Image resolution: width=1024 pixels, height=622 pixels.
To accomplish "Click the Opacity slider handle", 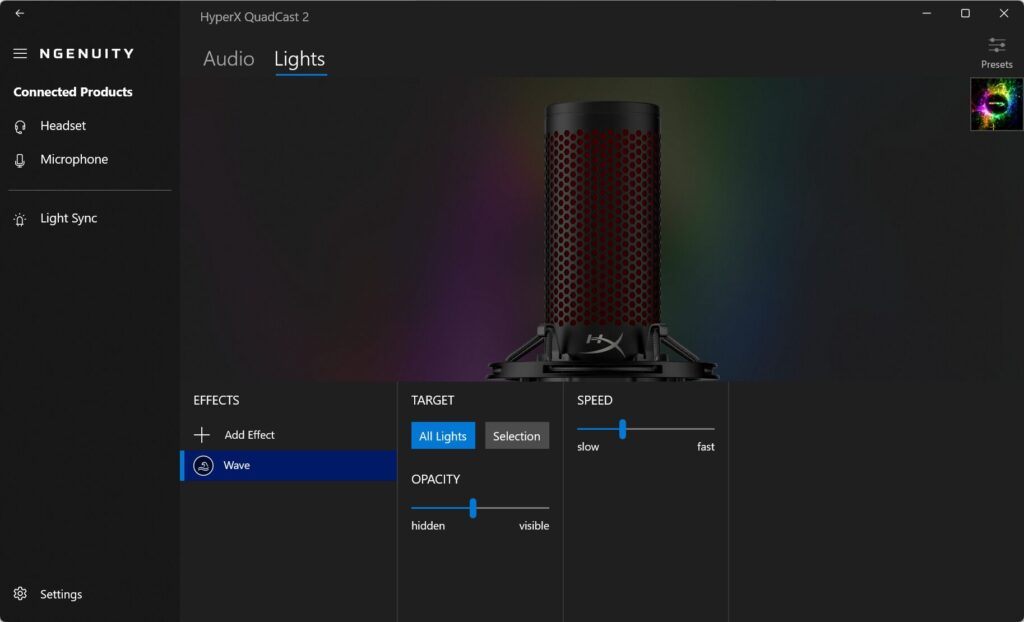I will pyautogui.click(x=473, y=508).
